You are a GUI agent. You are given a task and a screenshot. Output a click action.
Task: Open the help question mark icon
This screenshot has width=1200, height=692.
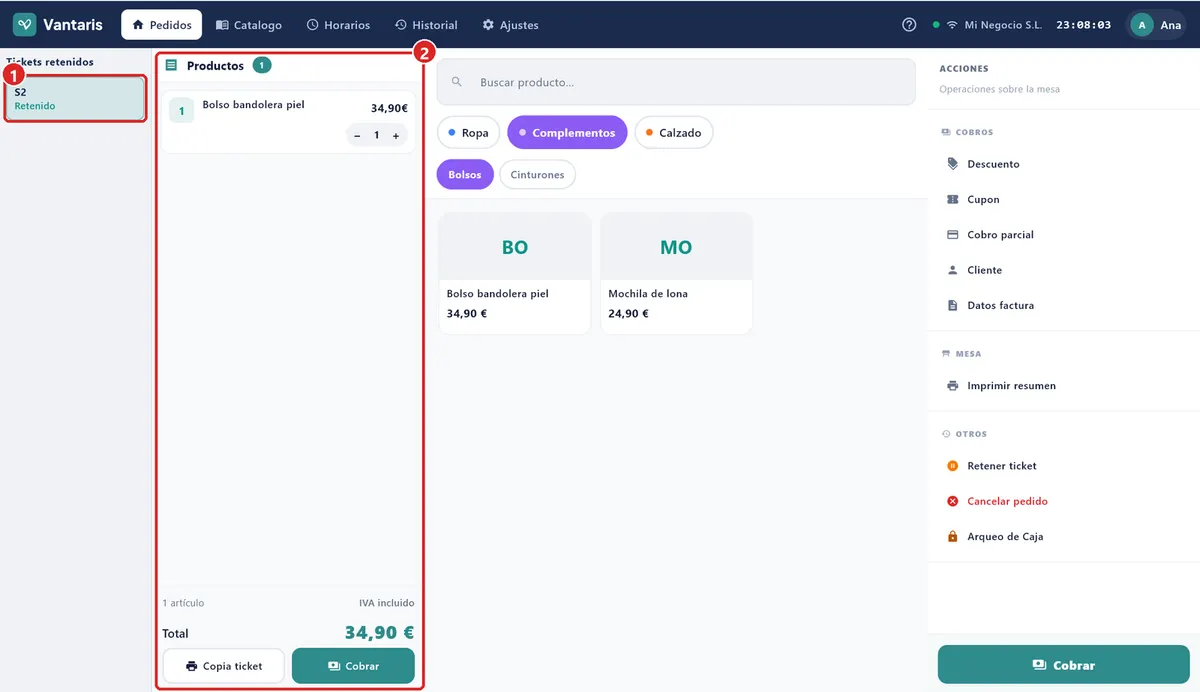[x=909, y=25]
